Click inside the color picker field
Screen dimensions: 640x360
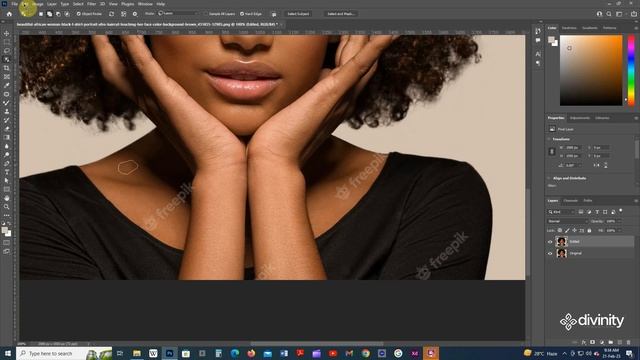(x=591, y=70)
